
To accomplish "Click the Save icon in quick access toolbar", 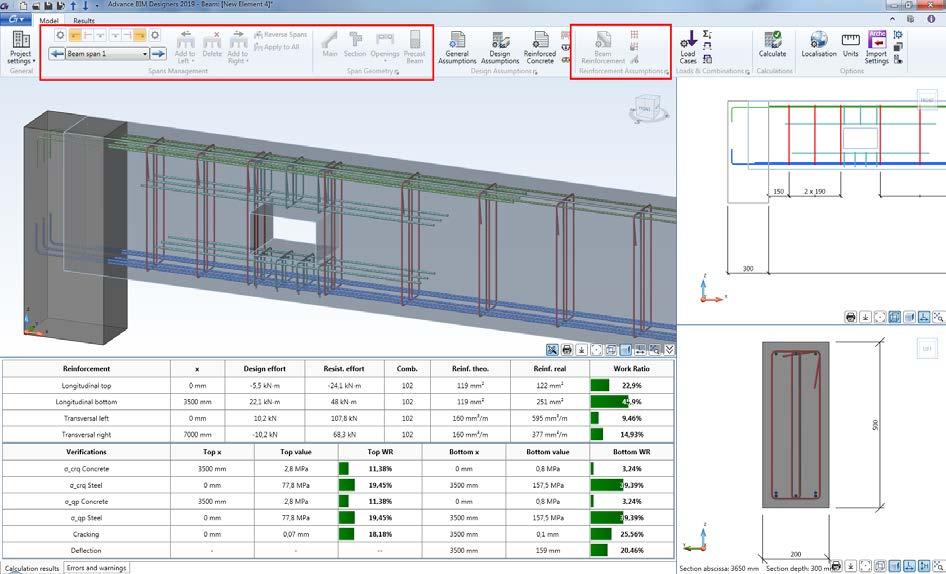I will click(48, 5).
